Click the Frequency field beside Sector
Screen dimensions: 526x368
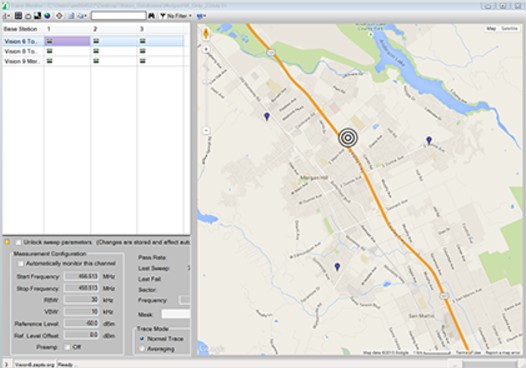click(185, 300)
